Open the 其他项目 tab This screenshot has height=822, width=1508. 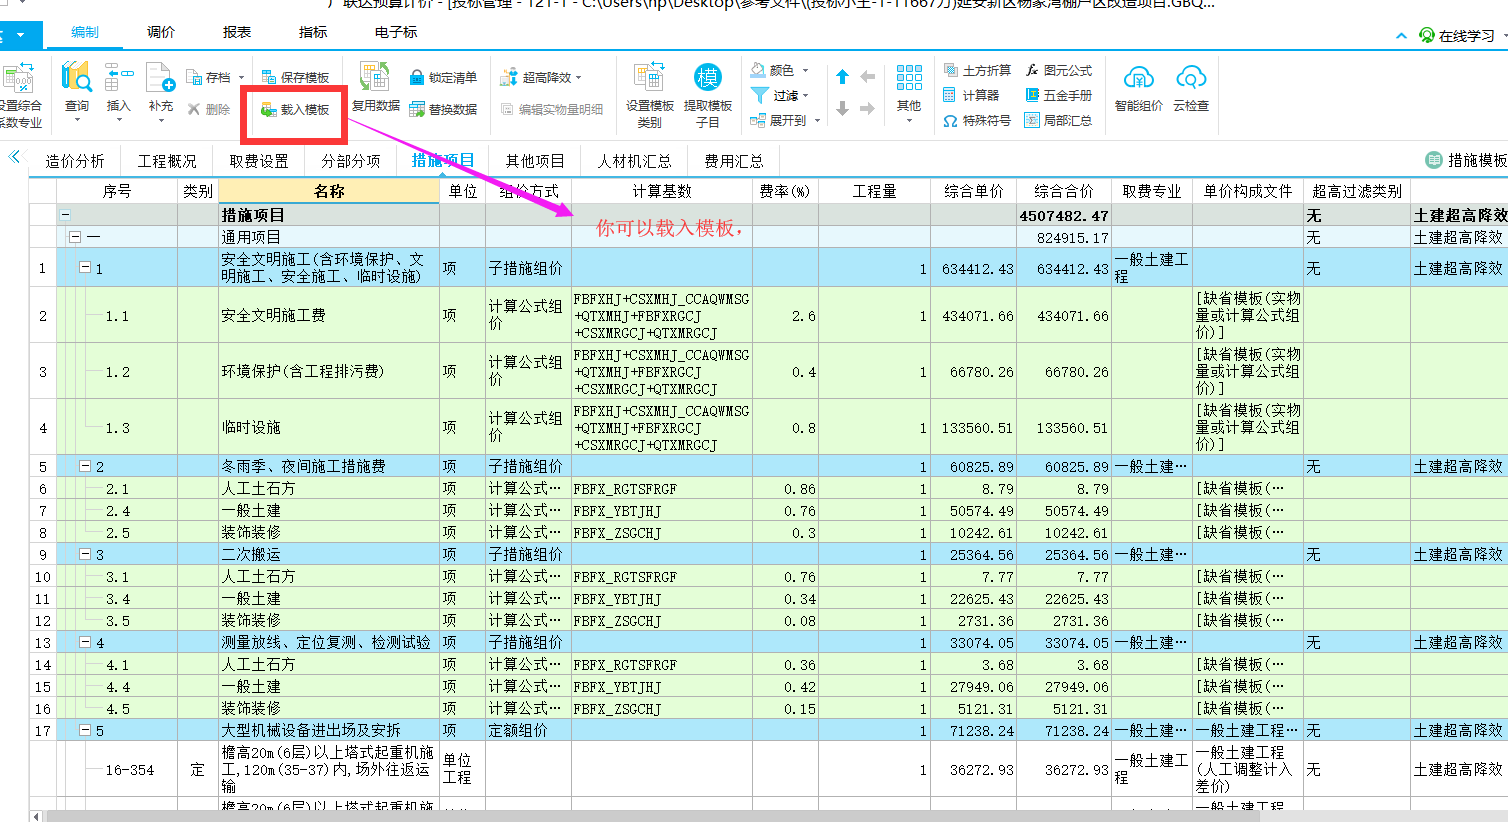pyautogui.click(x=534, y=160)
